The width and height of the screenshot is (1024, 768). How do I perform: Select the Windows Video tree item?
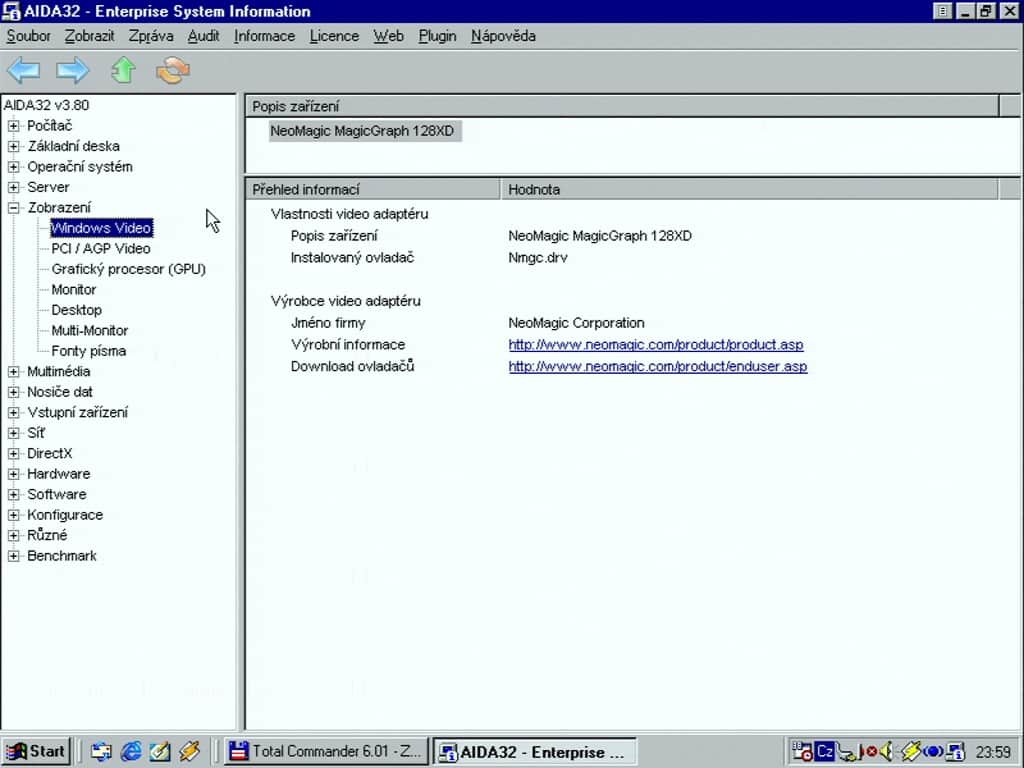(101, 228)
